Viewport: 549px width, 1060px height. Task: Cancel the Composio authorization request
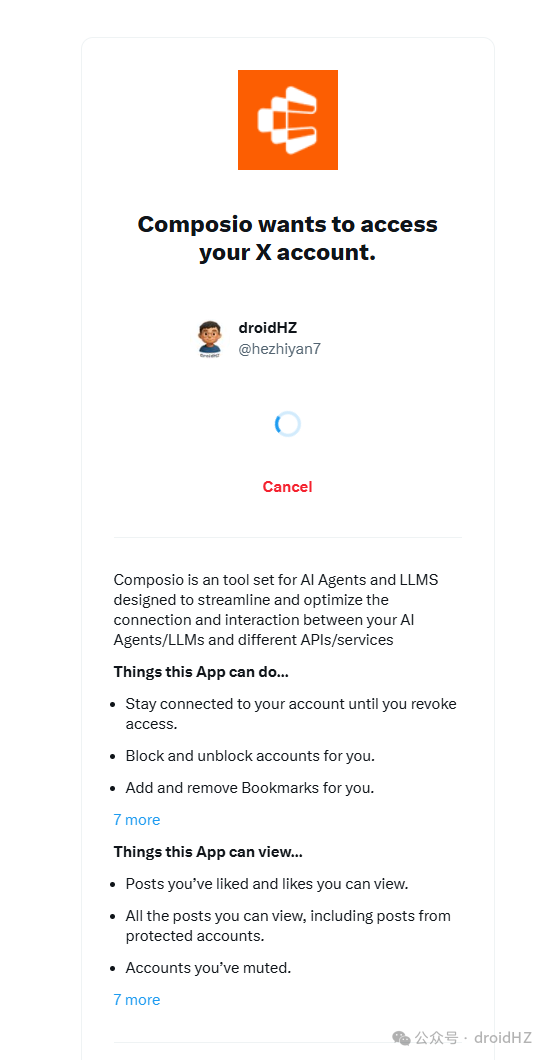coord(287,487)
